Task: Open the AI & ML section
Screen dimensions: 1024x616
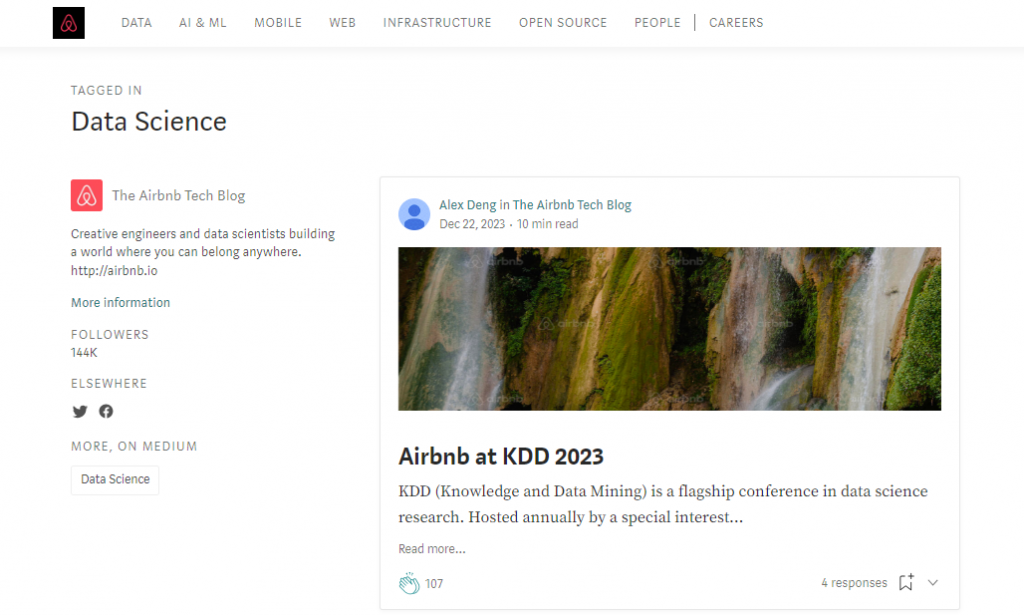Action: click(x=202, y=22)
